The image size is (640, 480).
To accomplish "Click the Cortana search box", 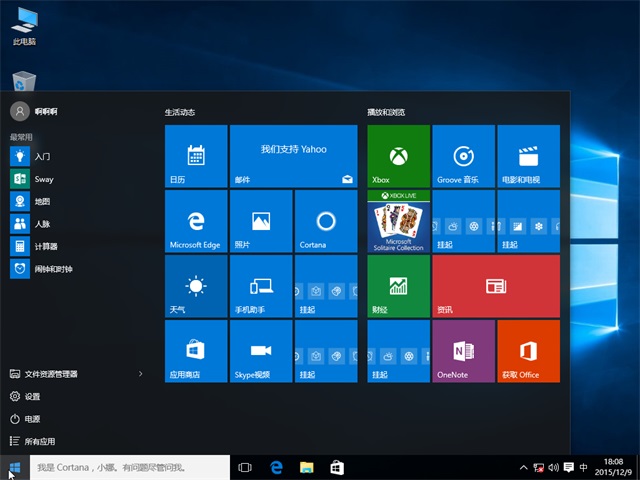I will (x=128, y=467).
